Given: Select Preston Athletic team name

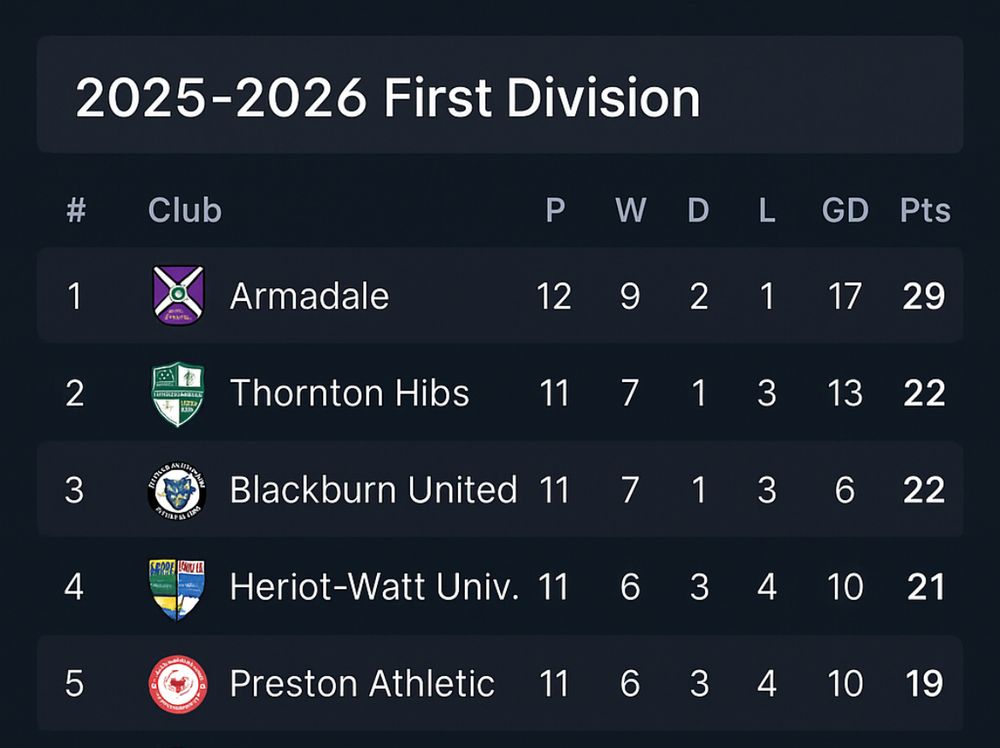Looking at the screenshot, I should [x=362, y=684].
